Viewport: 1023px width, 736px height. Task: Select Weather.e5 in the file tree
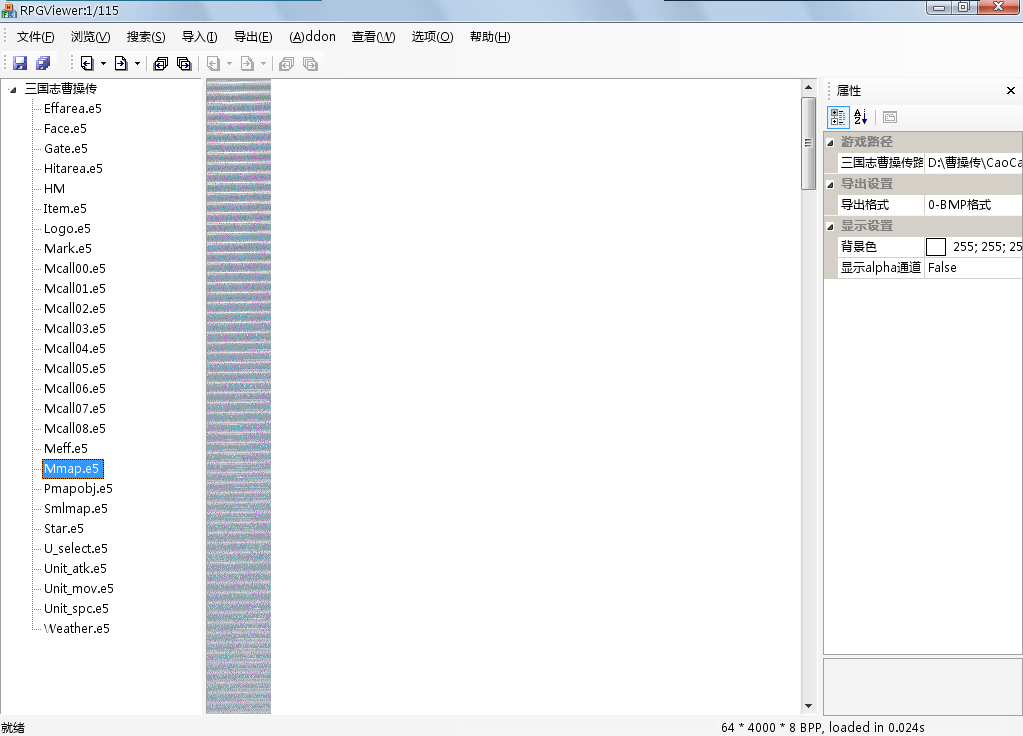[x=76, y=629]
